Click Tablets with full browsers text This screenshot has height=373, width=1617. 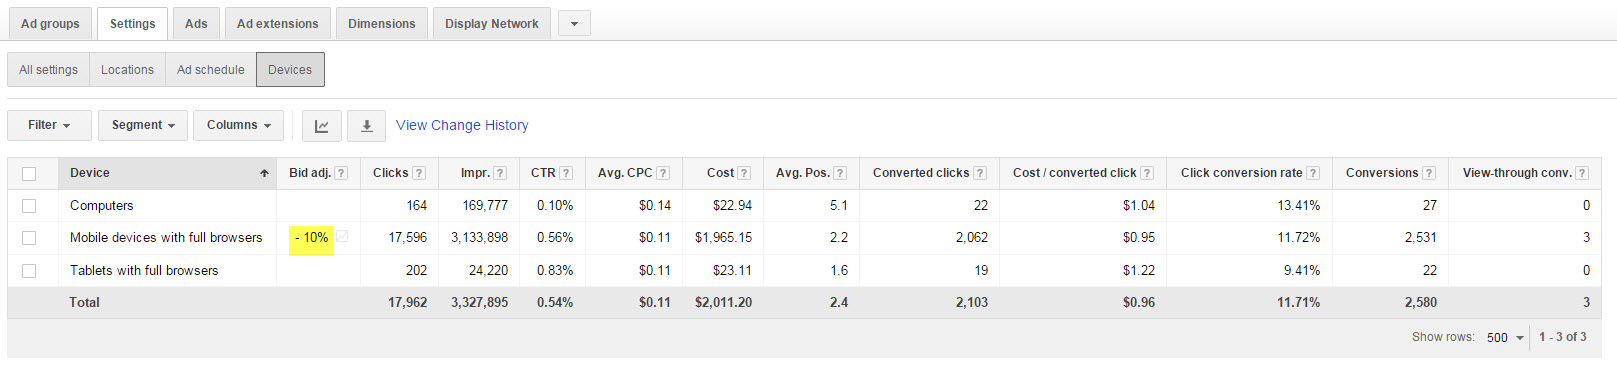(x=144, y=271)
